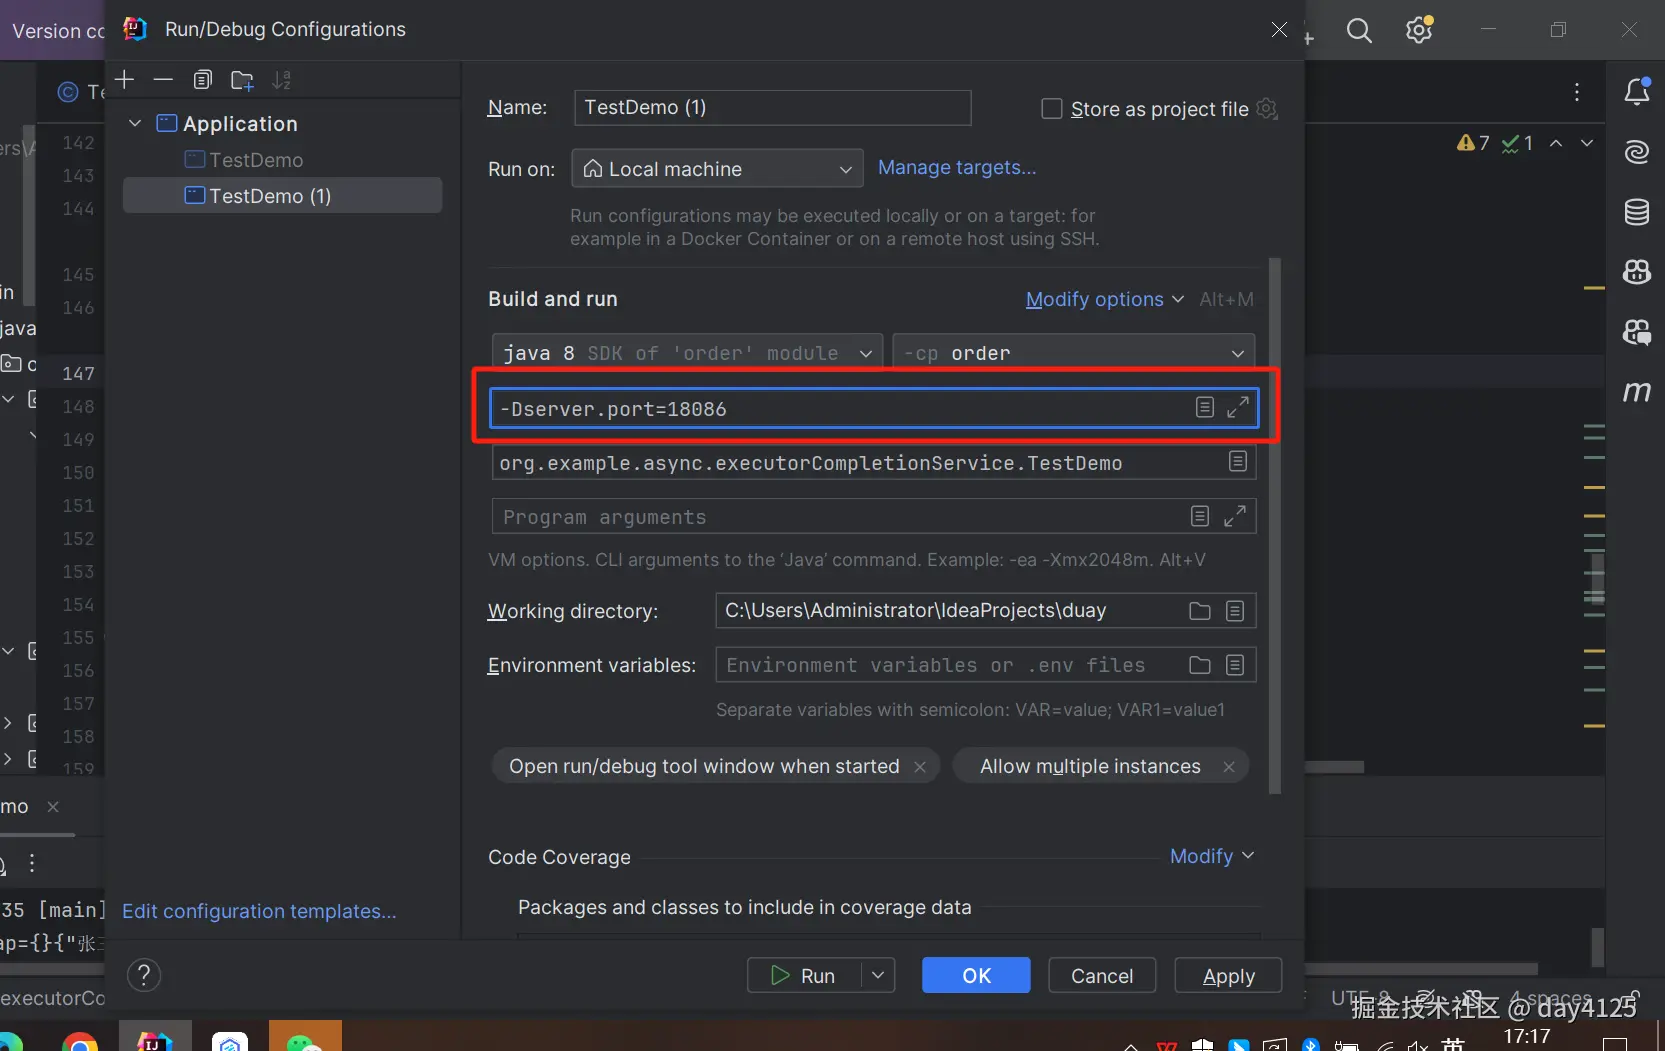Go to previous highlighted problem arrow

pos(1556,143)
